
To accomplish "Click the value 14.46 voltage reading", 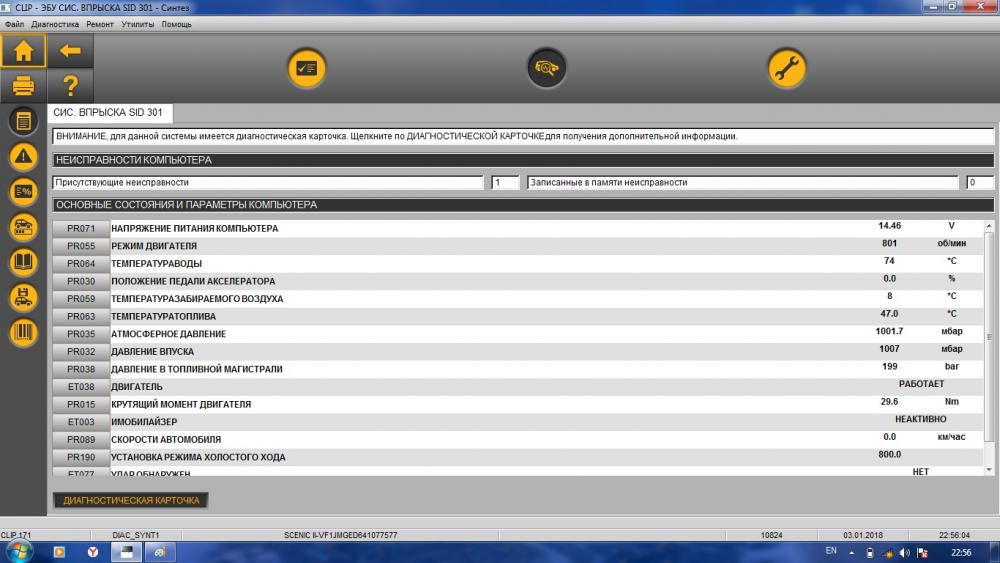I will [889, 226].
